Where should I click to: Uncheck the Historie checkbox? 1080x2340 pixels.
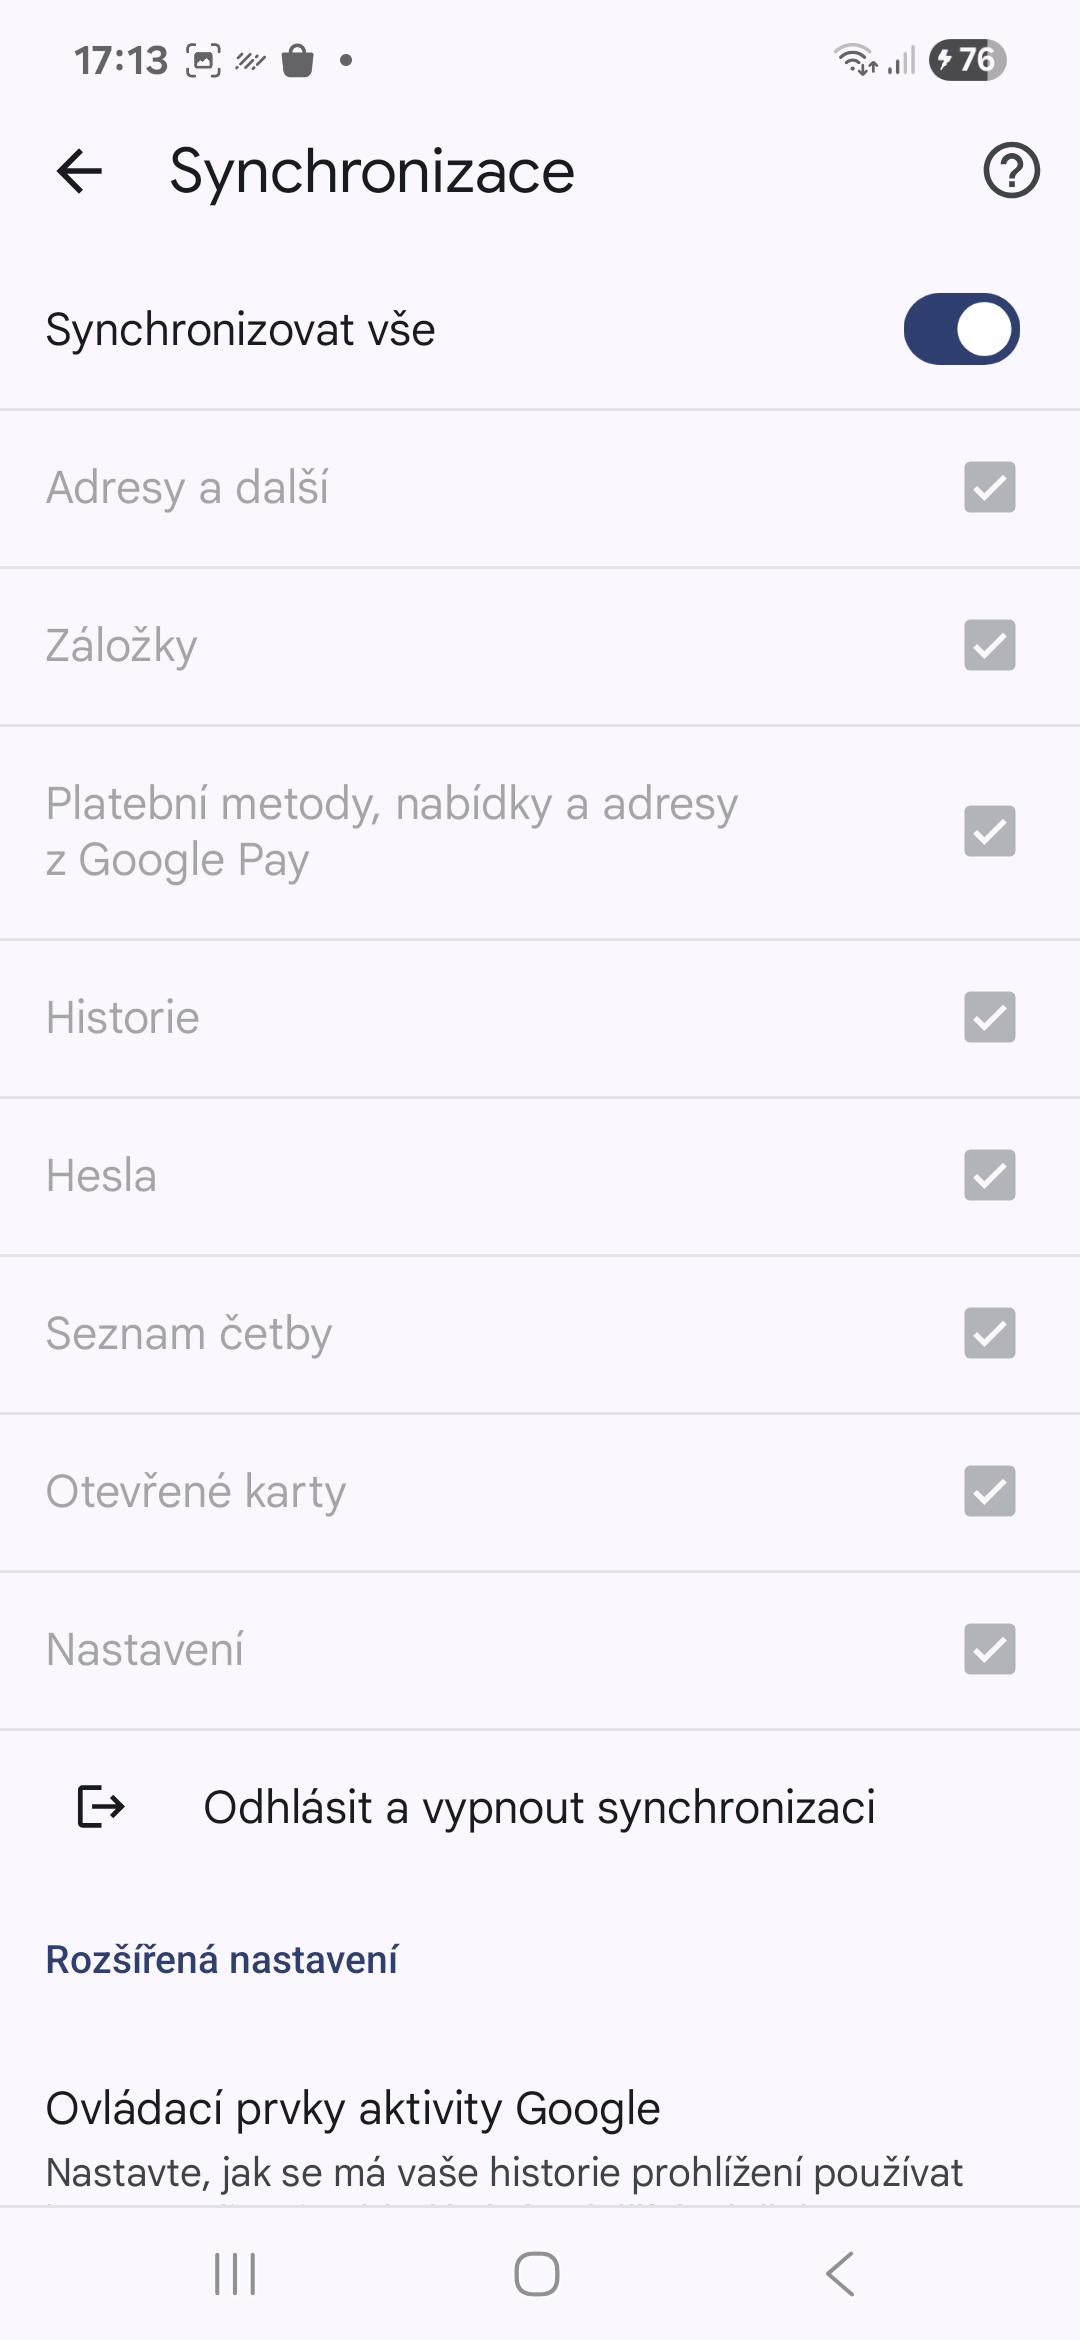[989, 1017]
